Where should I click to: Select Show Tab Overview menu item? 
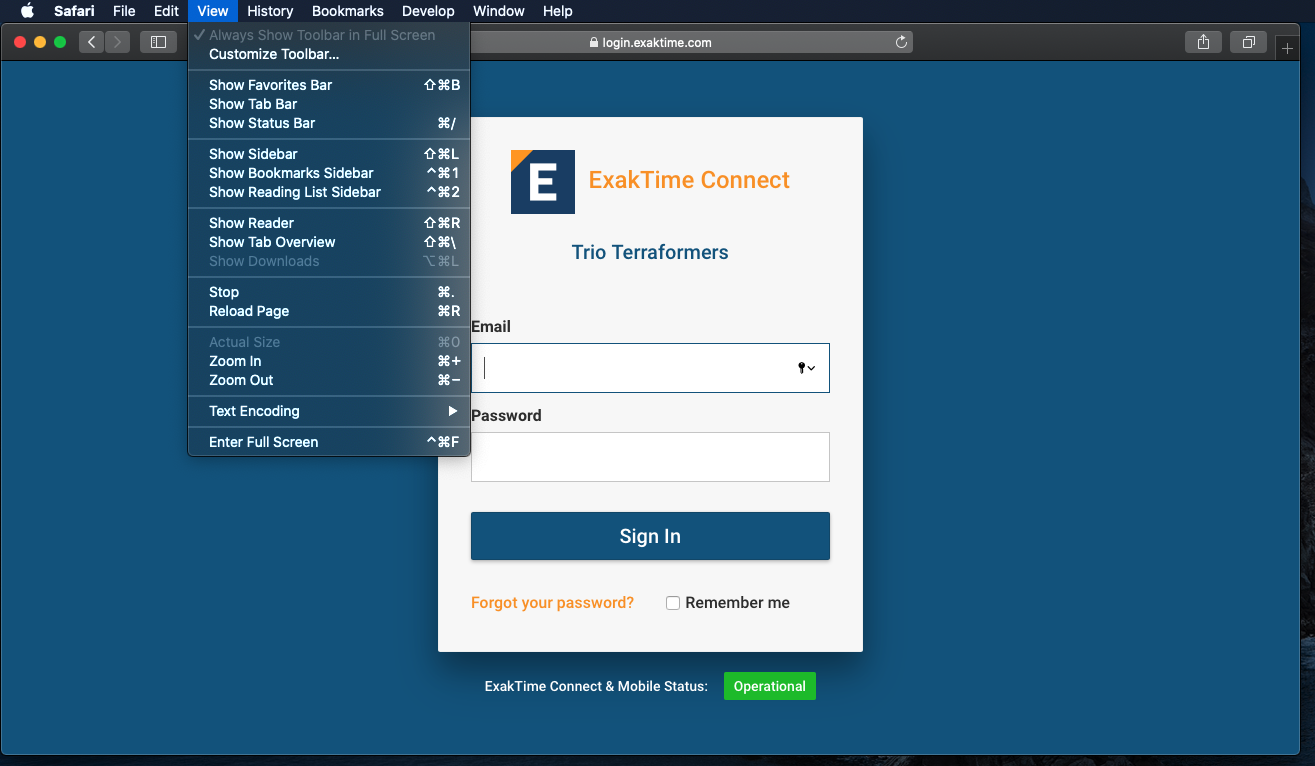point(329,242)
